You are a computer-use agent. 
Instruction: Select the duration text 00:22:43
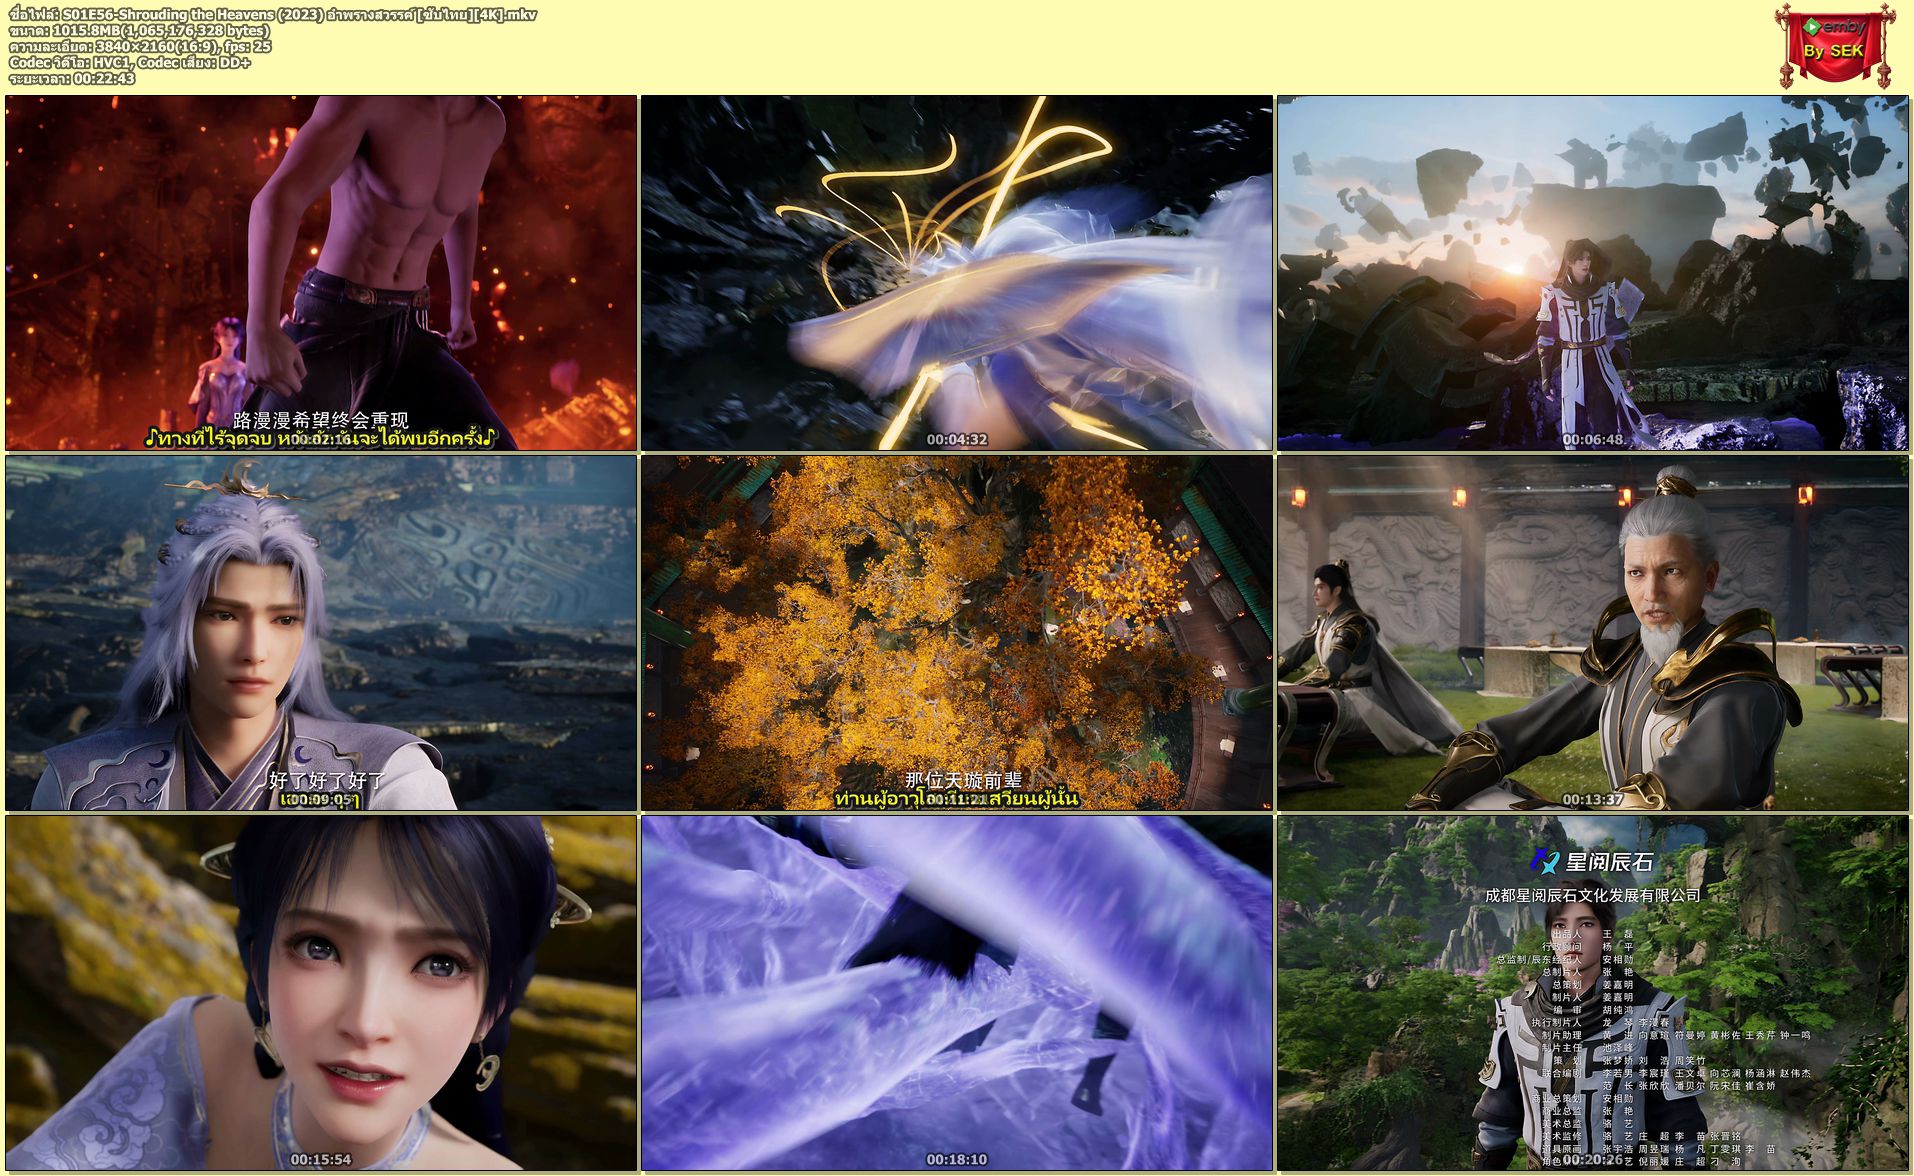click(x=71, y=78)
